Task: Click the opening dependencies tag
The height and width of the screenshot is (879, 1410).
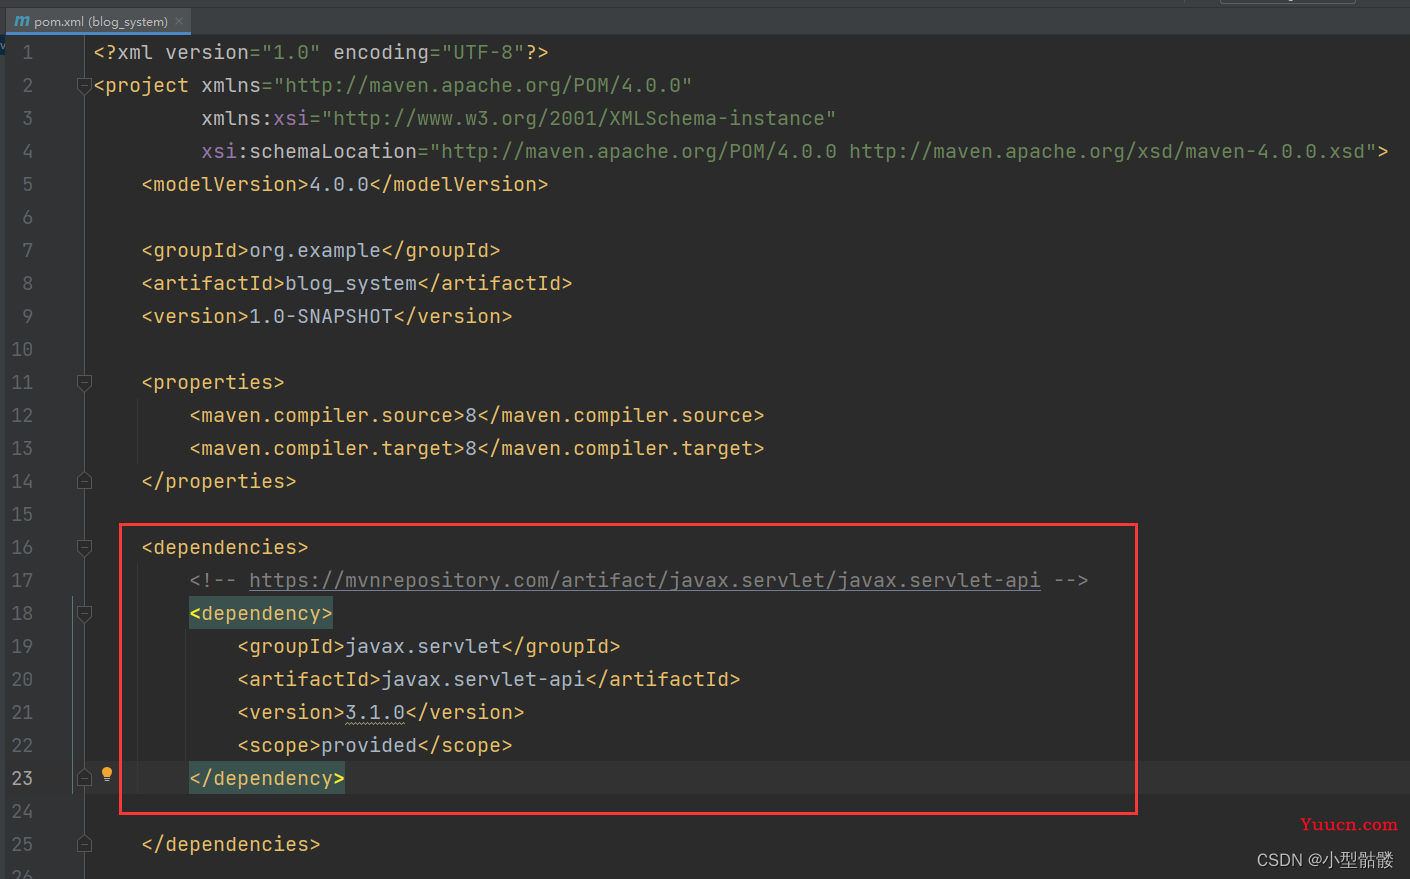Action: 225,547
